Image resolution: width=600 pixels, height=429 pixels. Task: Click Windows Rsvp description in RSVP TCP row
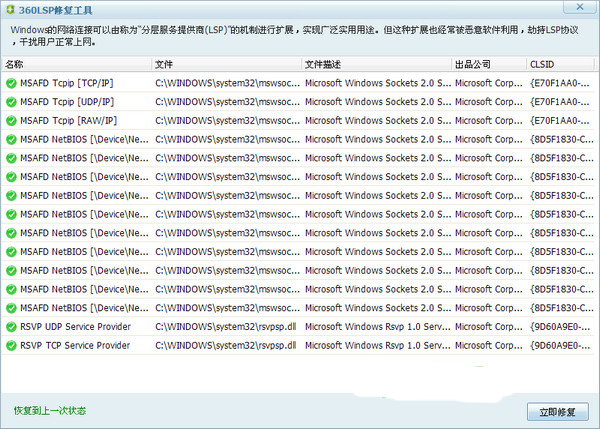point(378,346)
